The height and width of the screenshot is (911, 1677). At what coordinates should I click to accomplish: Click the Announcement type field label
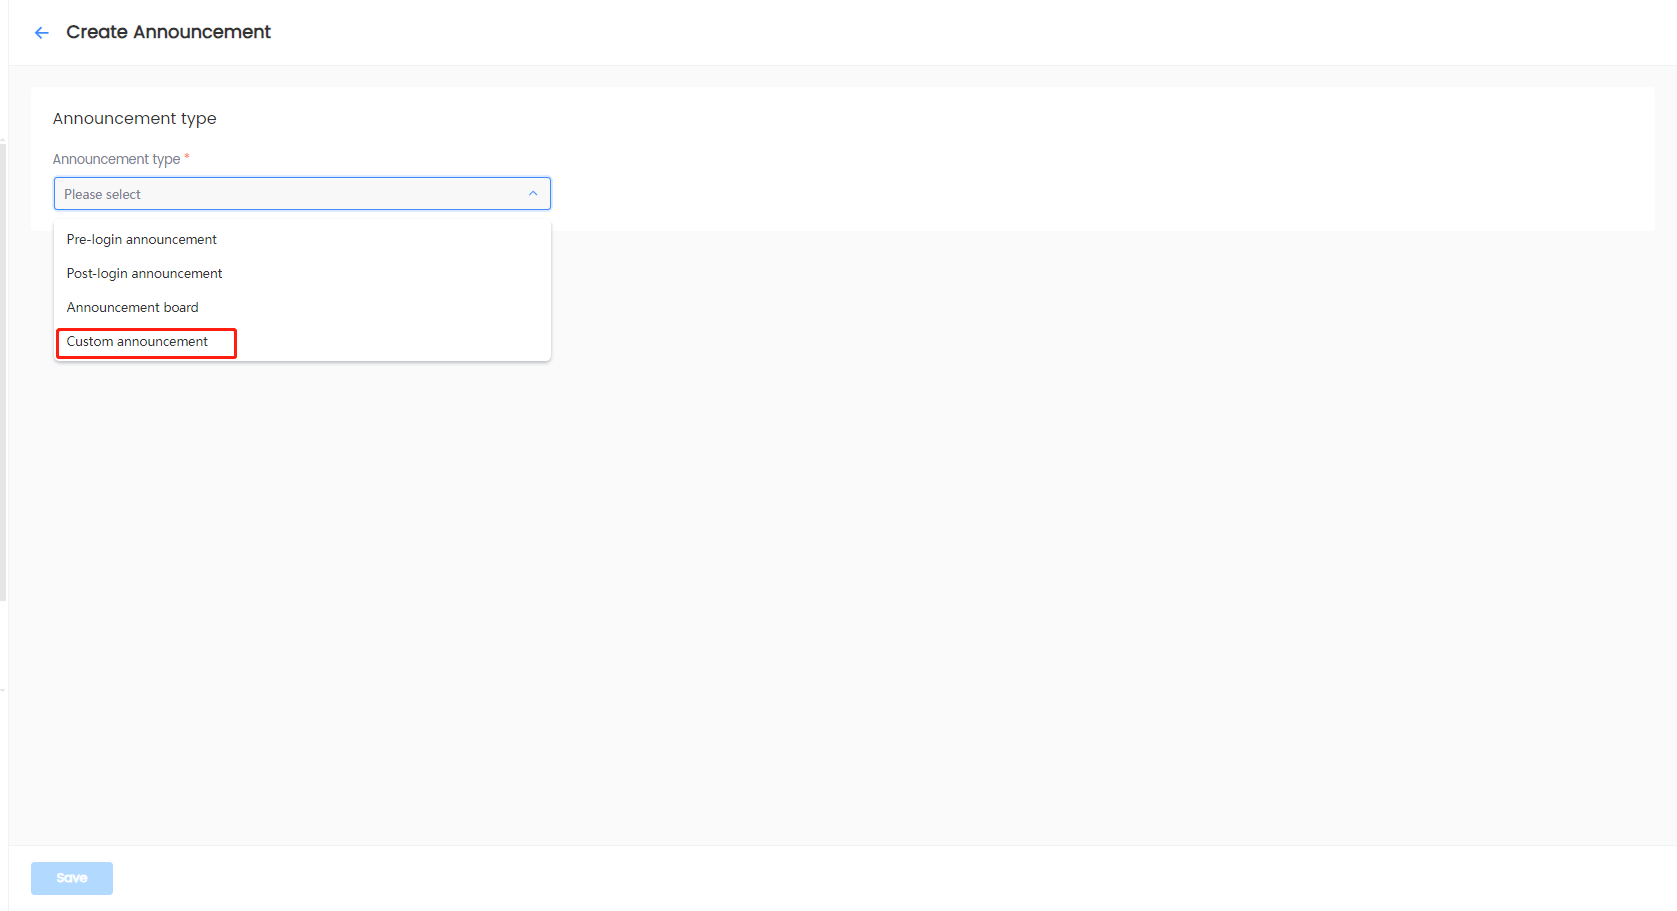(116, 159)
